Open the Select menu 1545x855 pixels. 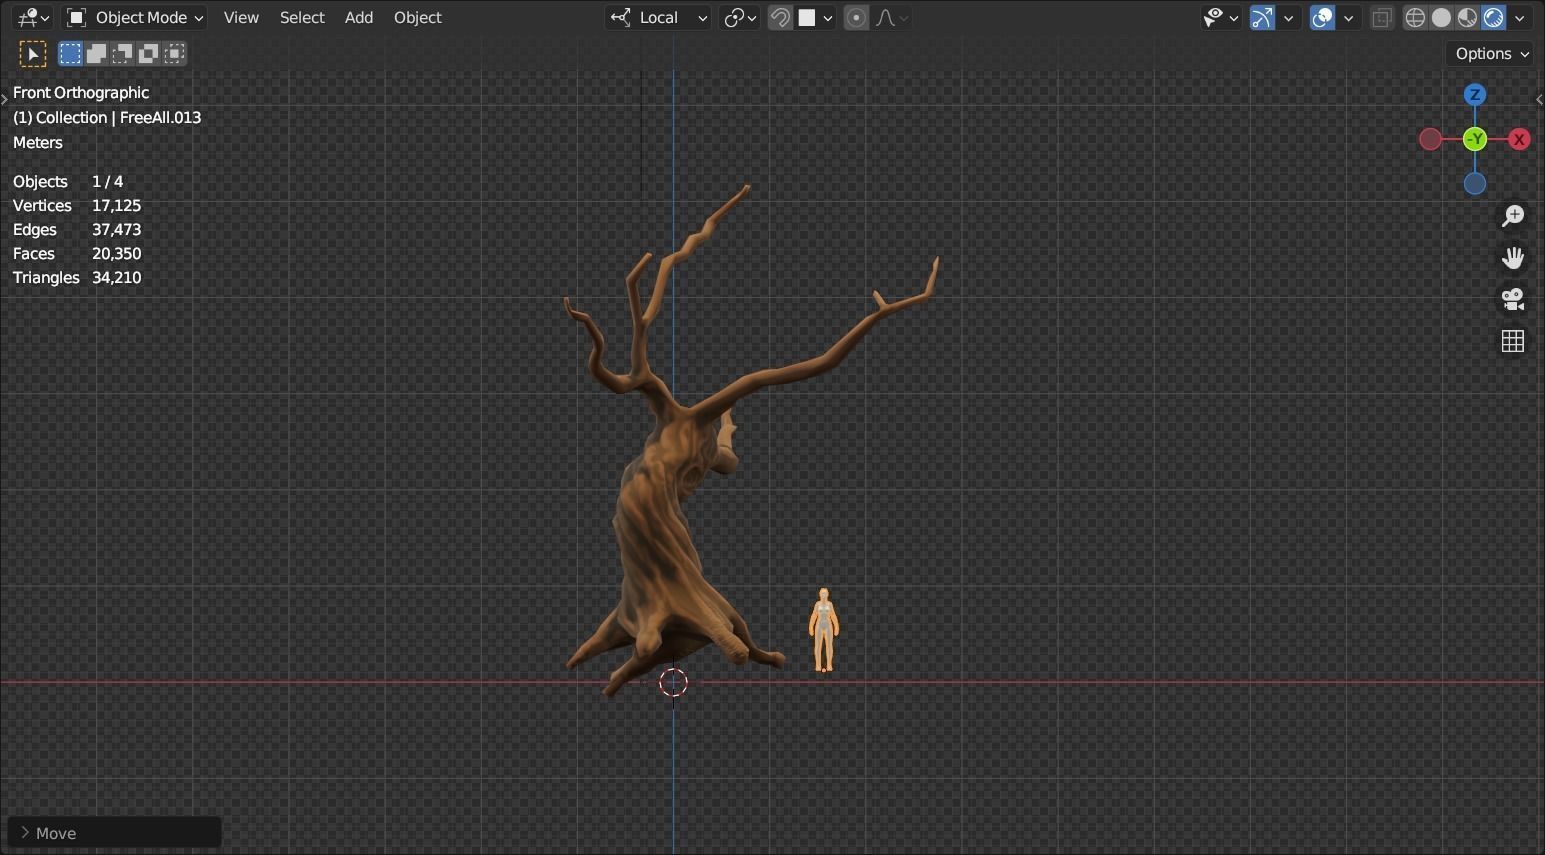coord(302,17)
